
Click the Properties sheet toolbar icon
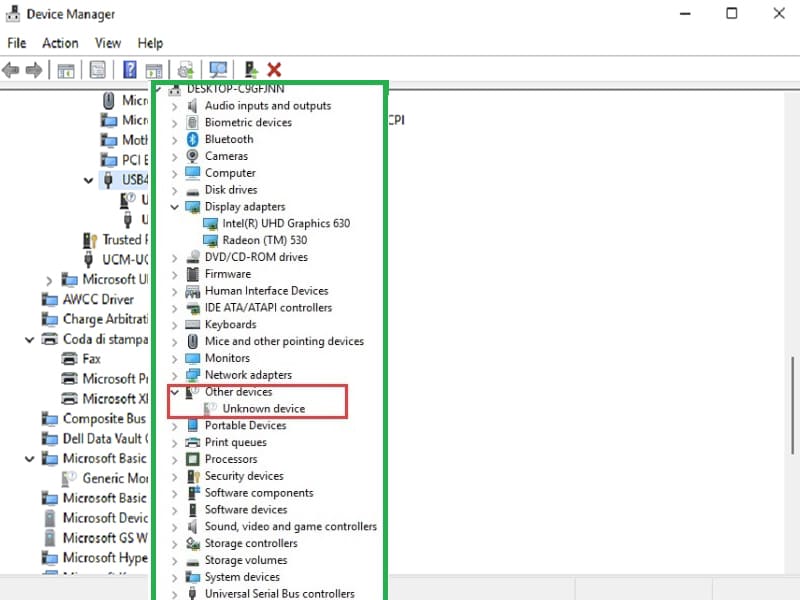97,69
